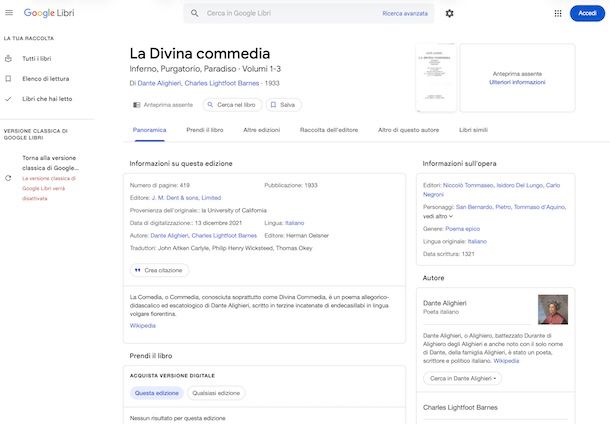
Task: Click San Bernardo character link
Action: point(474,207)
